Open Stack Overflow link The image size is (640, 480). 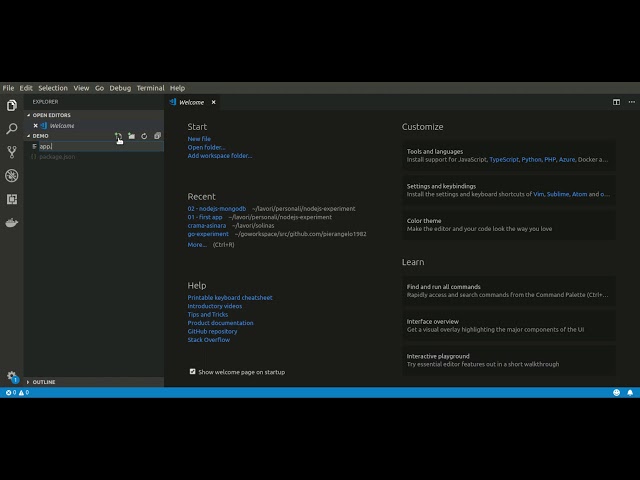(x=209, y=340)
